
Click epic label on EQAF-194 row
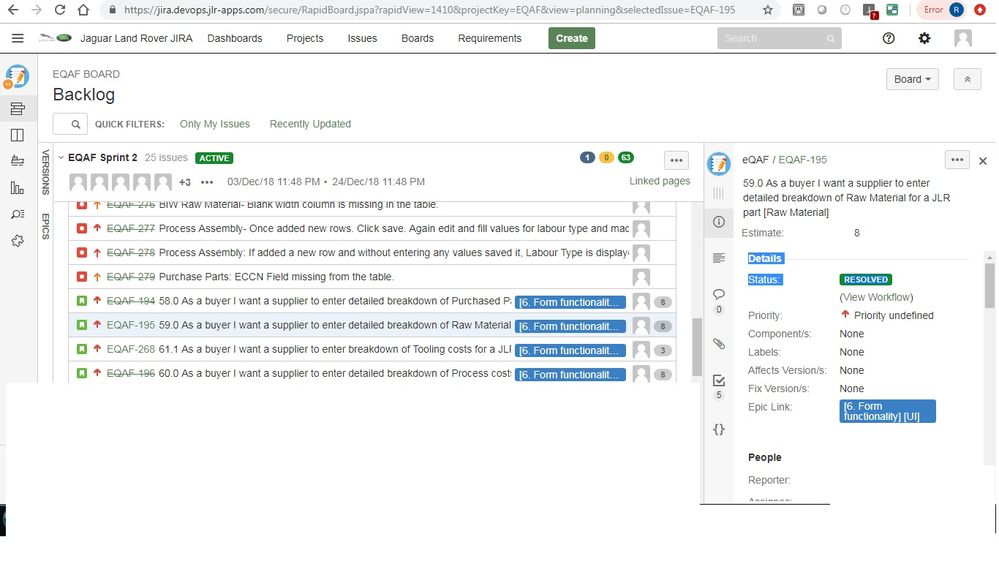click(570, 302)
